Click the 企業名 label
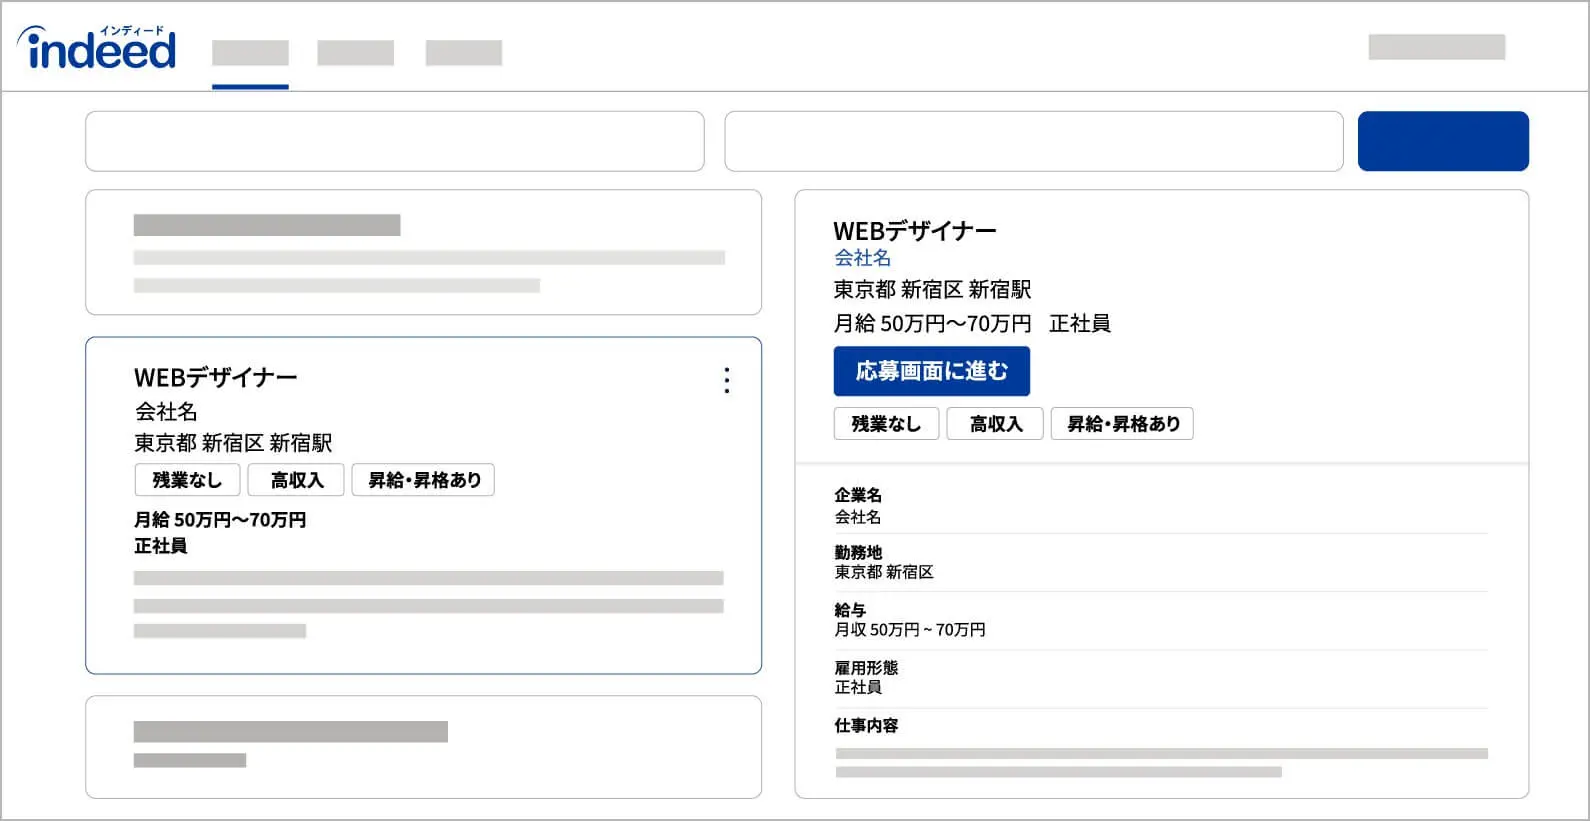 [x=858, y=495]
